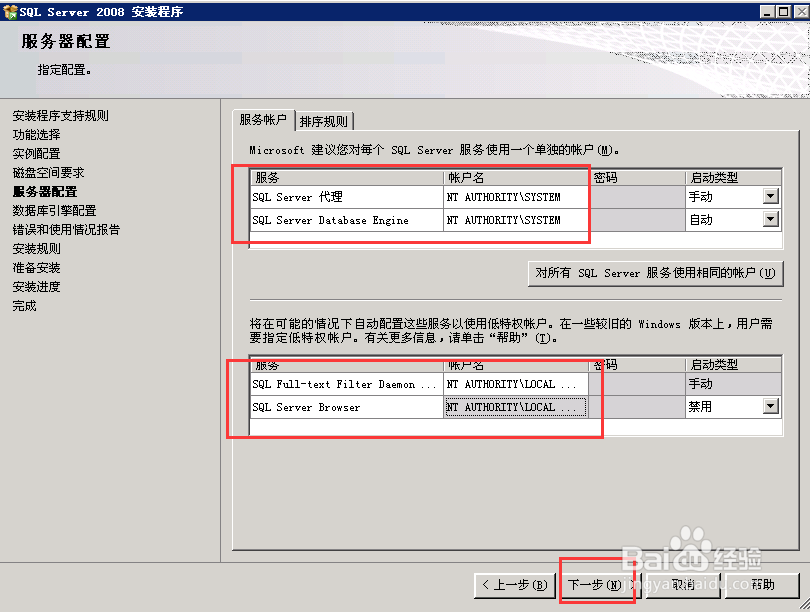This screenshot has height=612, width=810.
Task: Click the 启动类型 column header in lower table
Action: 733,365
